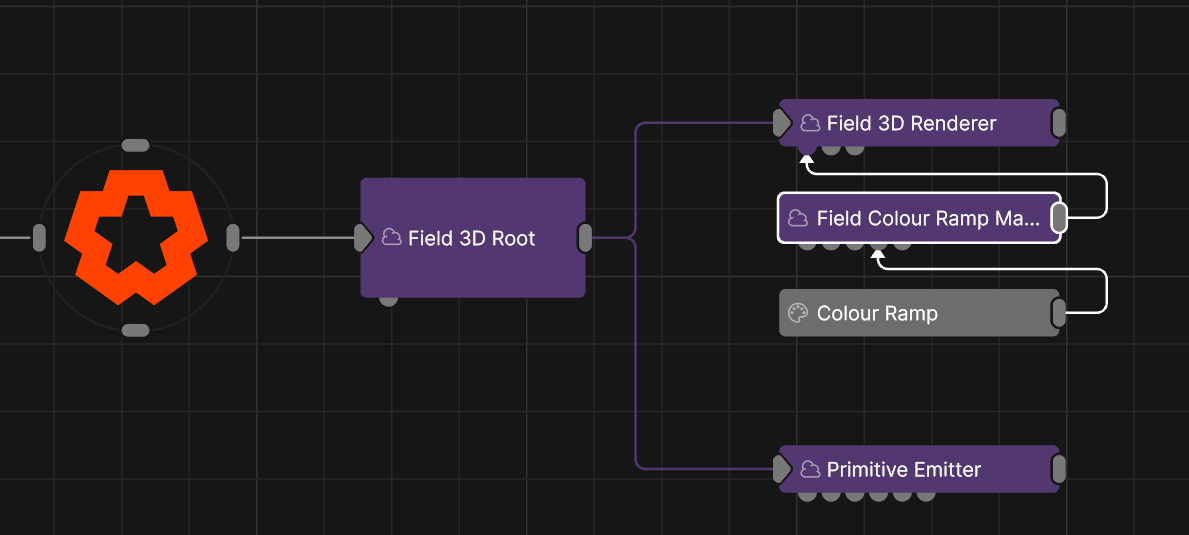This screenshot has width=1189, height=535.
Task: Click the cloud icon on Field 3D Root
Action: pyautogui.click(x=392, y=238)
